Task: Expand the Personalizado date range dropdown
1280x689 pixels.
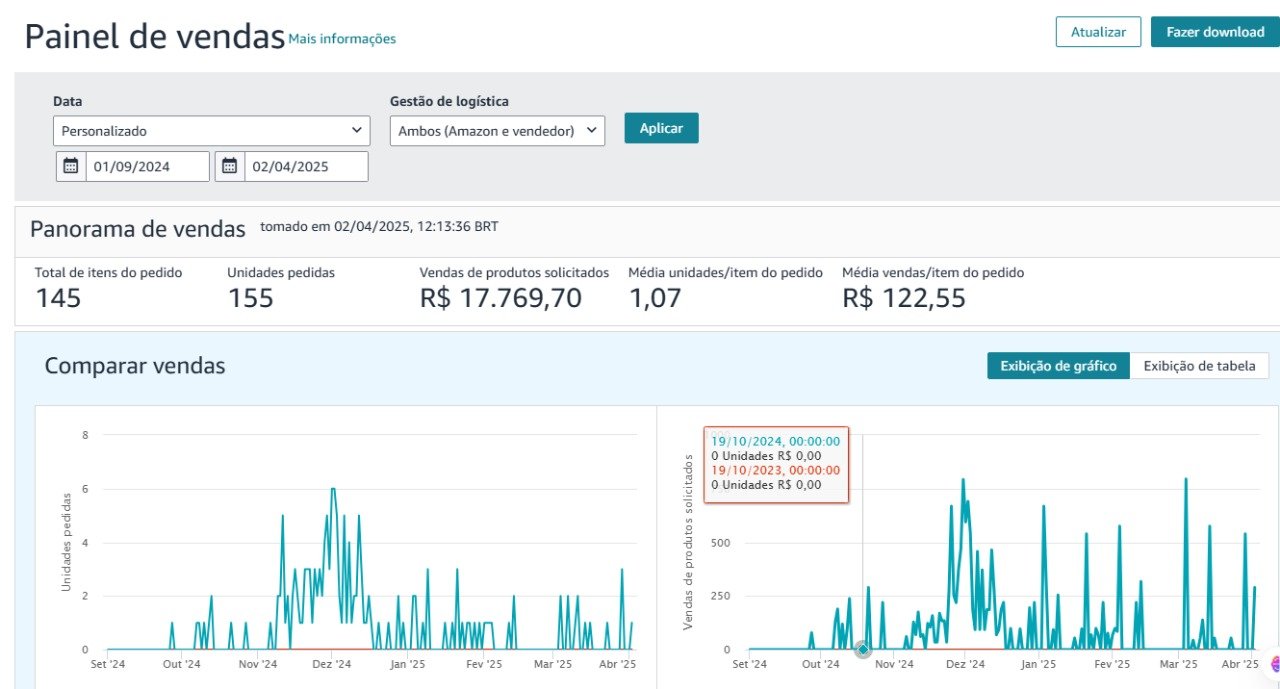Action: [x=211, y=131]
